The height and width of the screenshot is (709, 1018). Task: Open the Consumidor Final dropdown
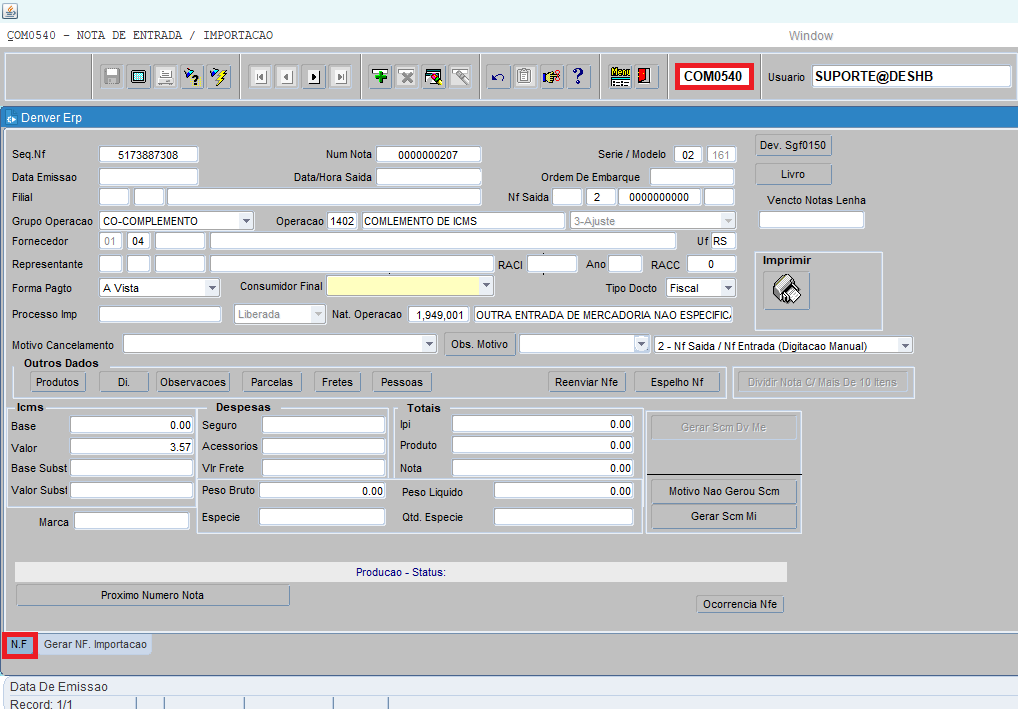[486, 286]
